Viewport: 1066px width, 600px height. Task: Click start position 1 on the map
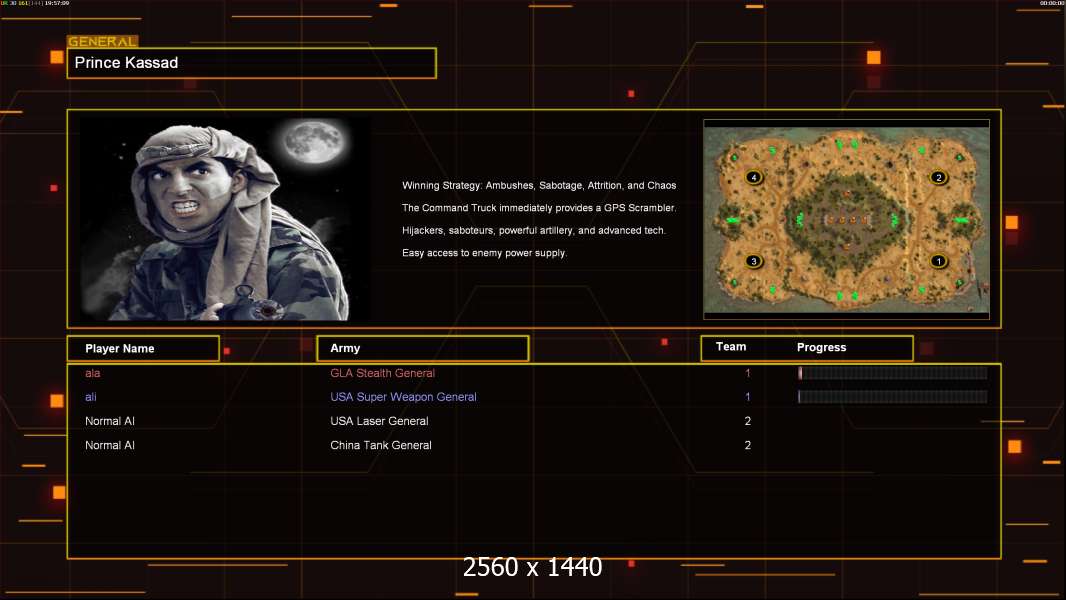coord(938,261)
